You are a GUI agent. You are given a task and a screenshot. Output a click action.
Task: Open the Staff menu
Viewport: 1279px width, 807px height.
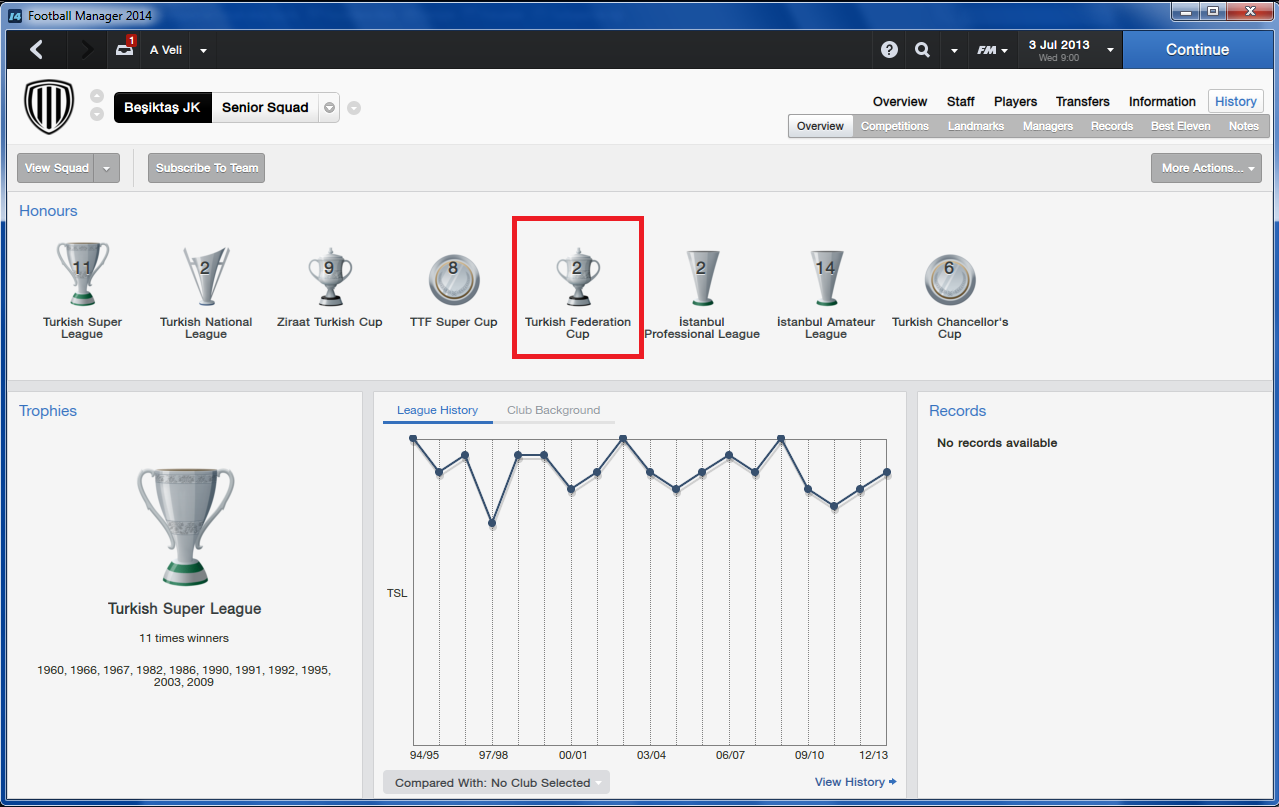pos(961,101)
